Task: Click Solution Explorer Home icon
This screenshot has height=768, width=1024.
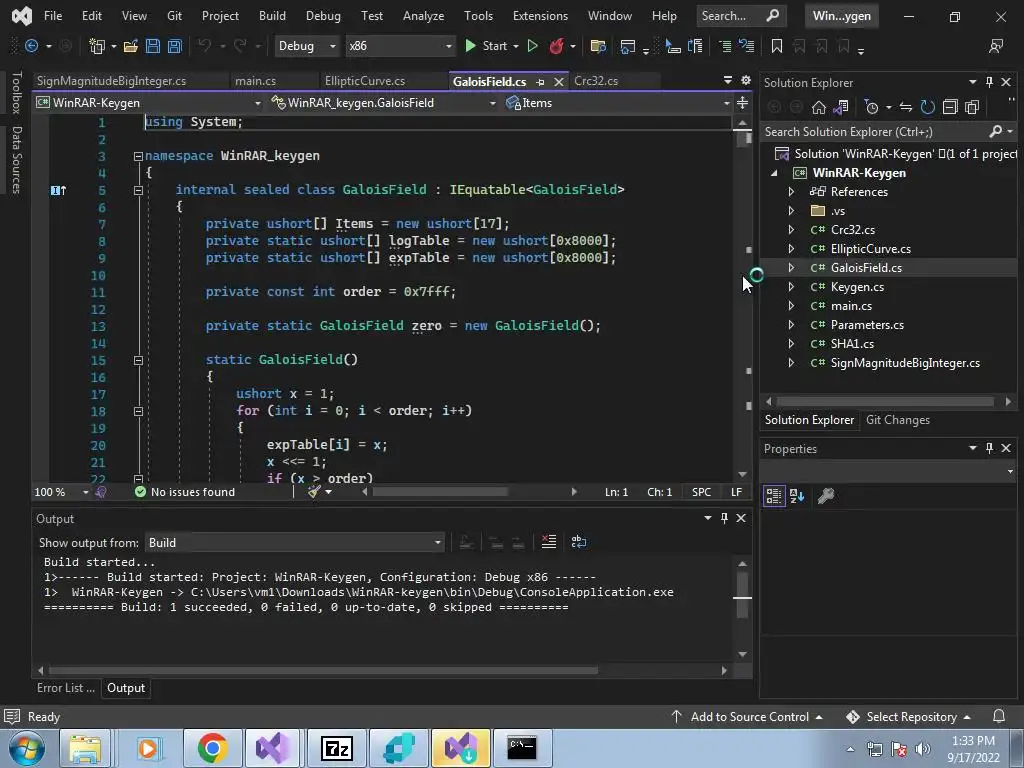Action: coord(818,107)
